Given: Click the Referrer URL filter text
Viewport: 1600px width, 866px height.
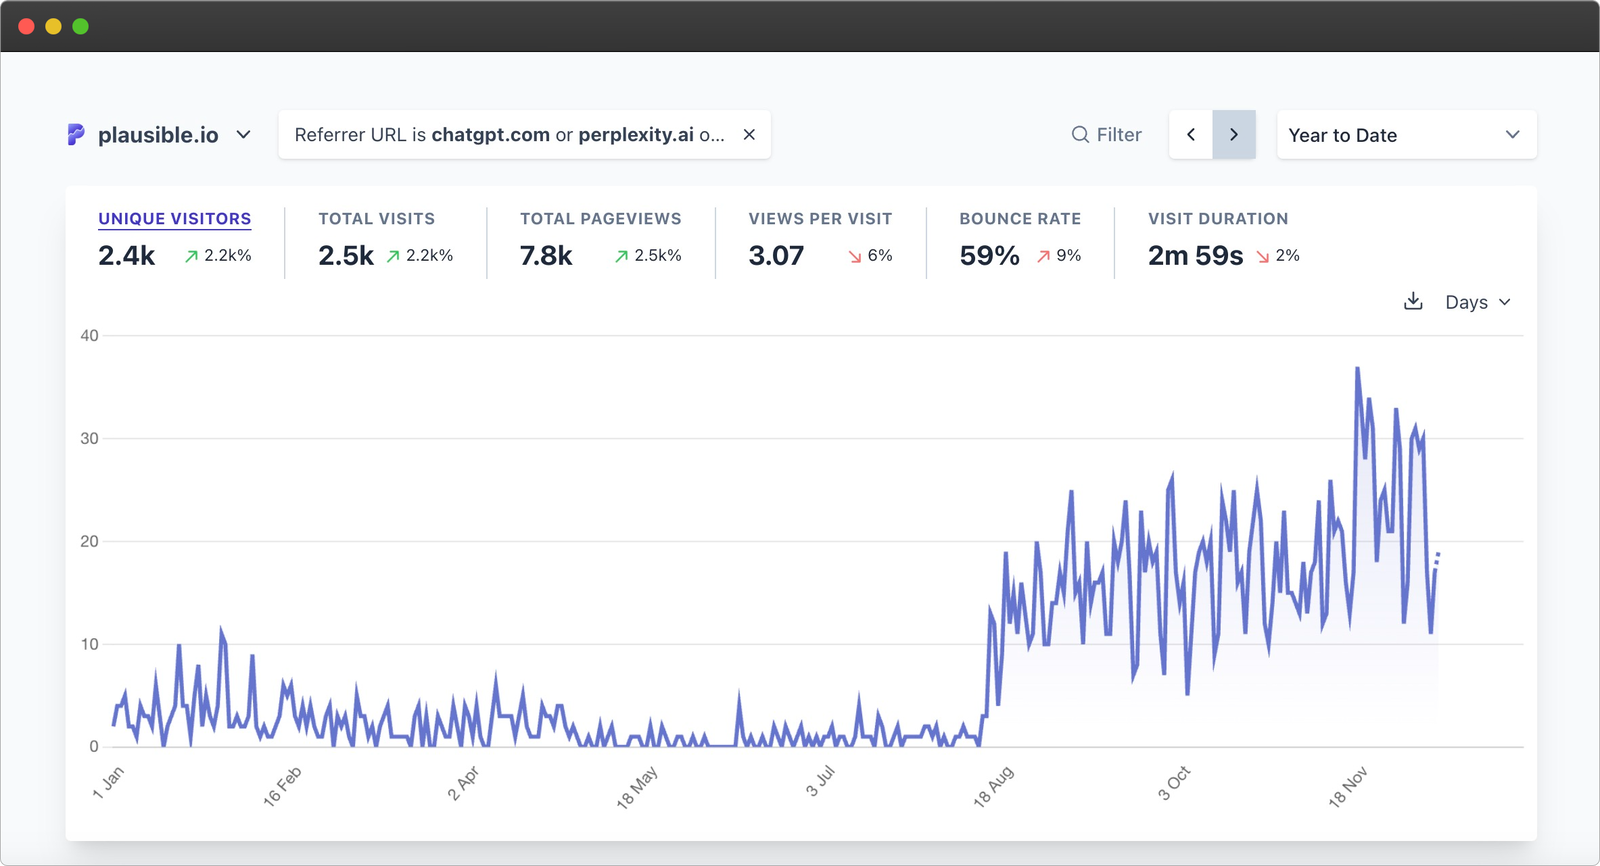Looking at the screenshot, I should 508,135.
